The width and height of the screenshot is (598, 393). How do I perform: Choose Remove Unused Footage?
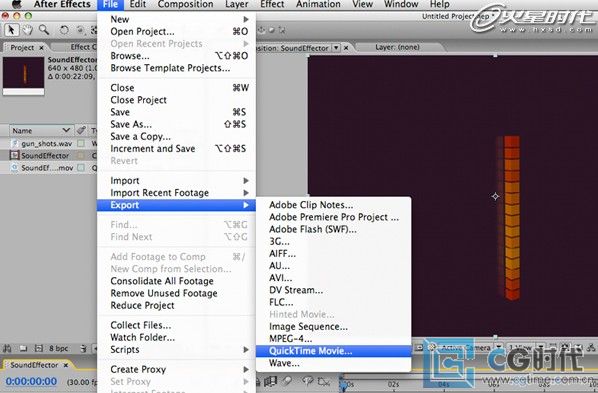(x=177, y=293)
